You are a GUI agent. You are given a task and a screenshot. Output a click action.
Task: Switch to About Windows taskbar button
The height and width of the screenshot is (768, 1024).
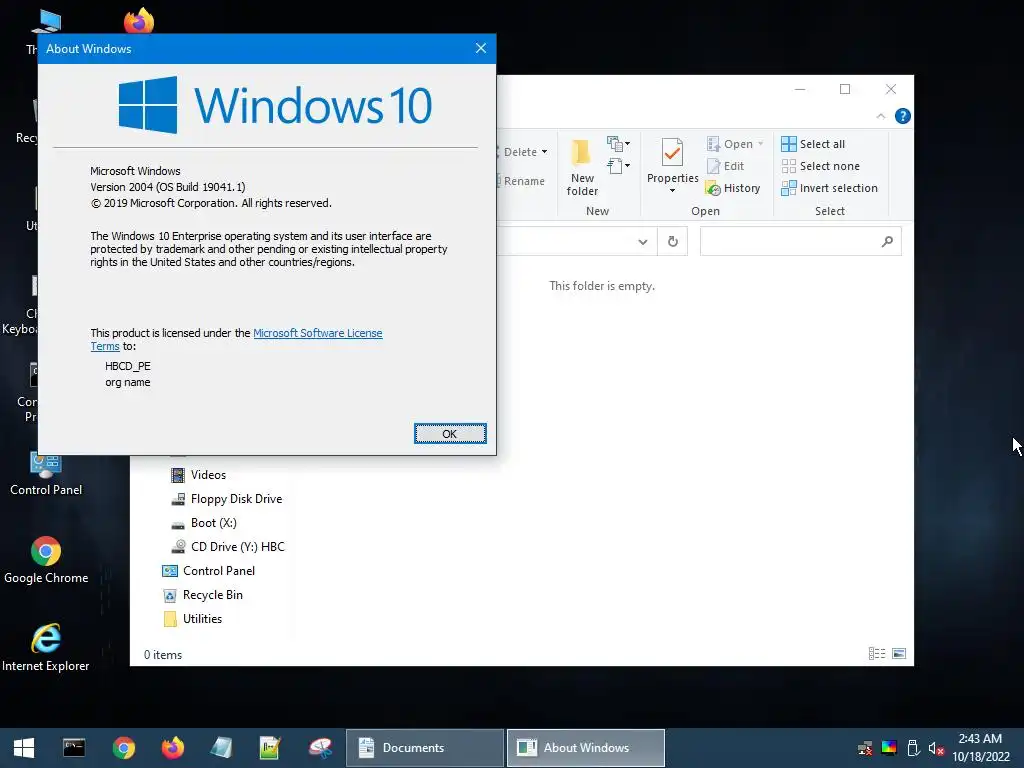(x=586, y=748)
